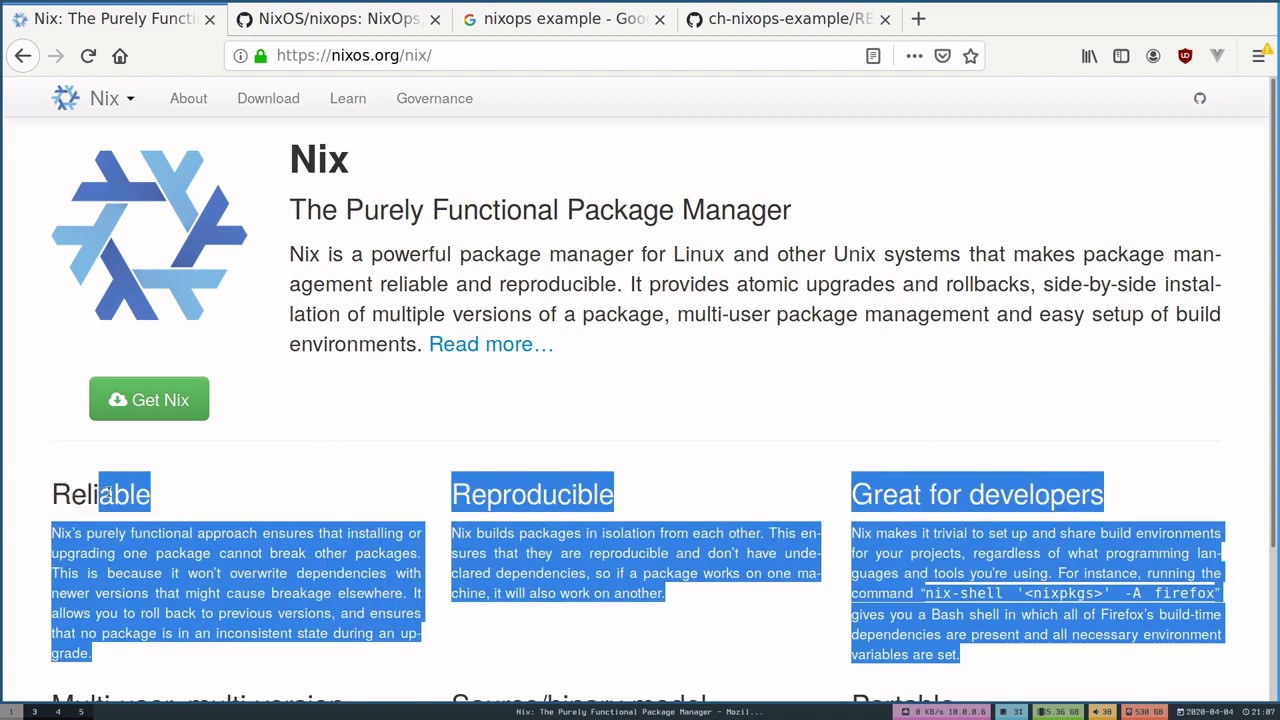The image size is (1280, 720).
Task: Switch to workspace 3 in status bar
Action: tap(34, 712)
